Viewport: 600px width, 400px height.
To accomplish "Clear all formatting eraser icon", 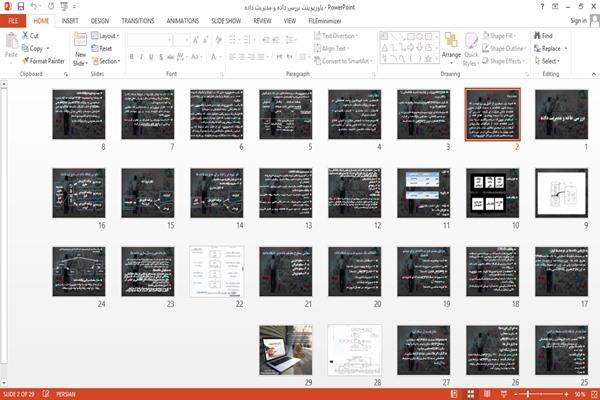I will pos(218,39).
